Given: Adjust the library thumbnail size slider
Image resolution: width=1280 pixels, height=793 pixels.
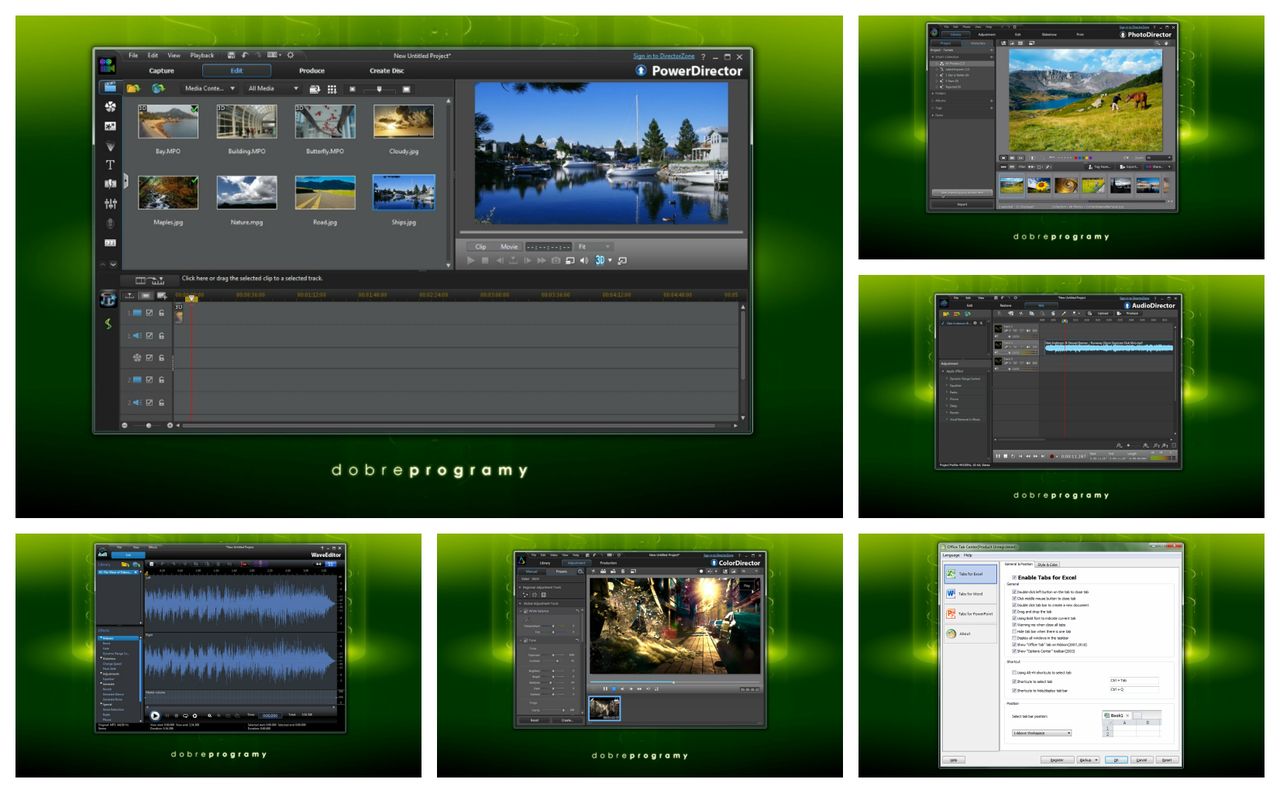Looking at the screenshot, I should click(379, 89).
